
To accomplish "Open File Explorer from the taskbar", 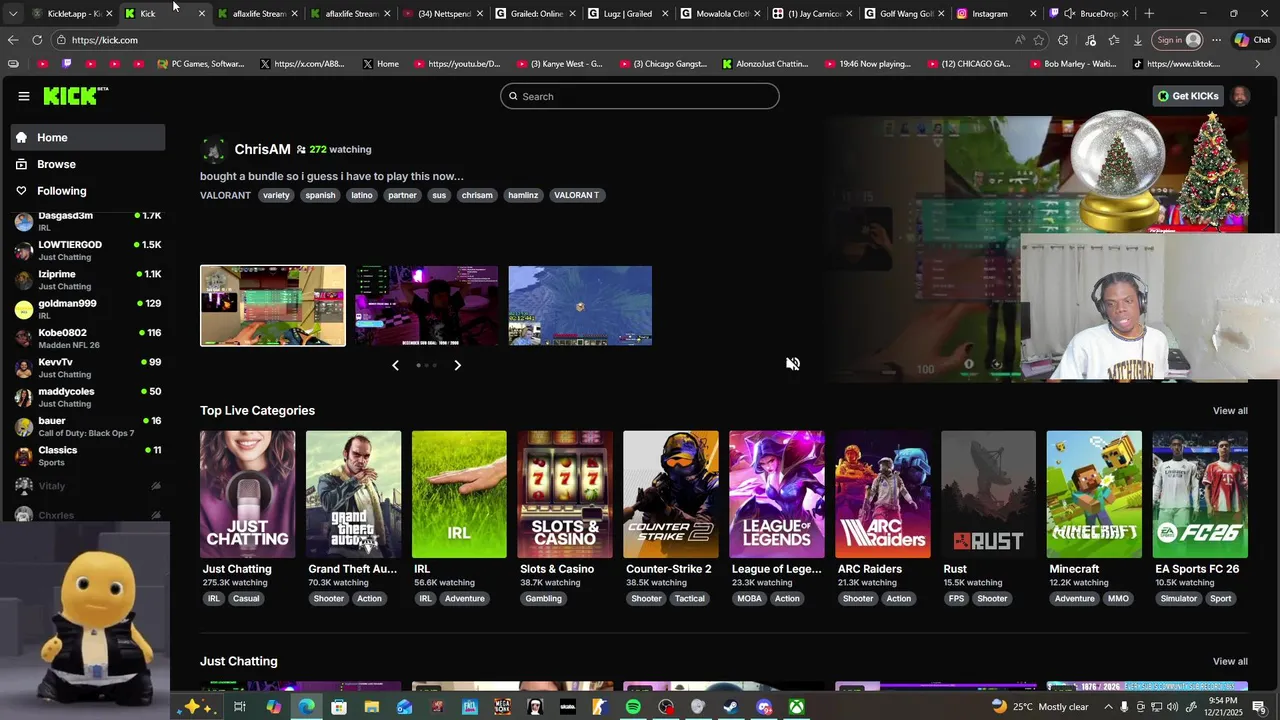I will click(372, 707).
